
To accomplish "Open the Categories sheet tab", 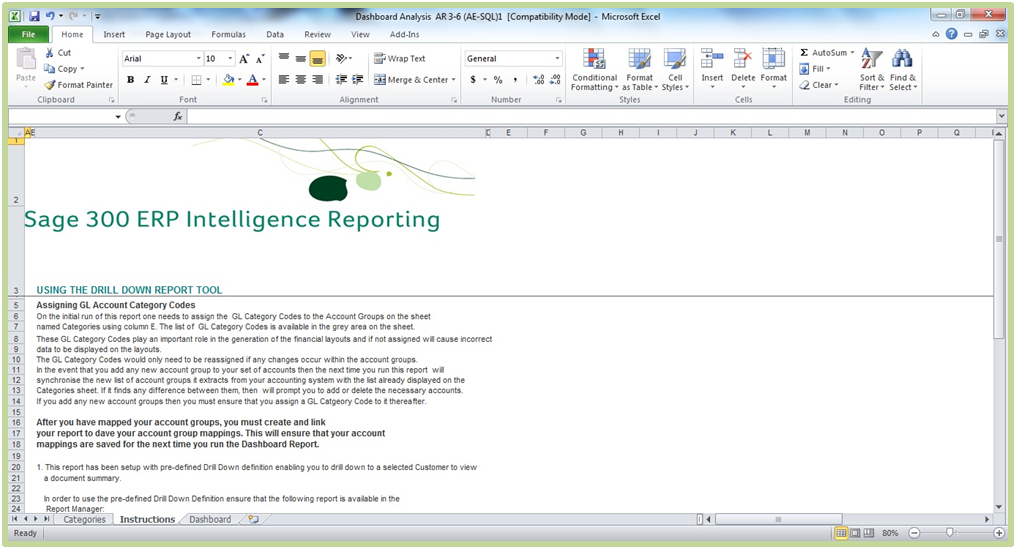I will pyautogui.click(x=84, y=519).
